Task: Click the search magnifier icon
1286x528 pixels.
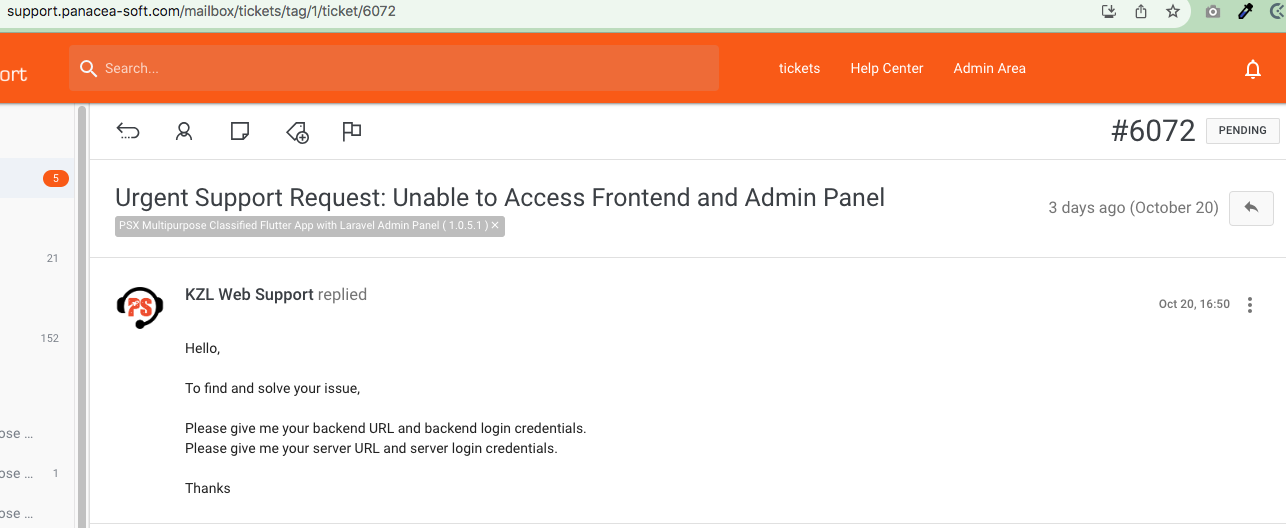Action: tap(88, 68)
